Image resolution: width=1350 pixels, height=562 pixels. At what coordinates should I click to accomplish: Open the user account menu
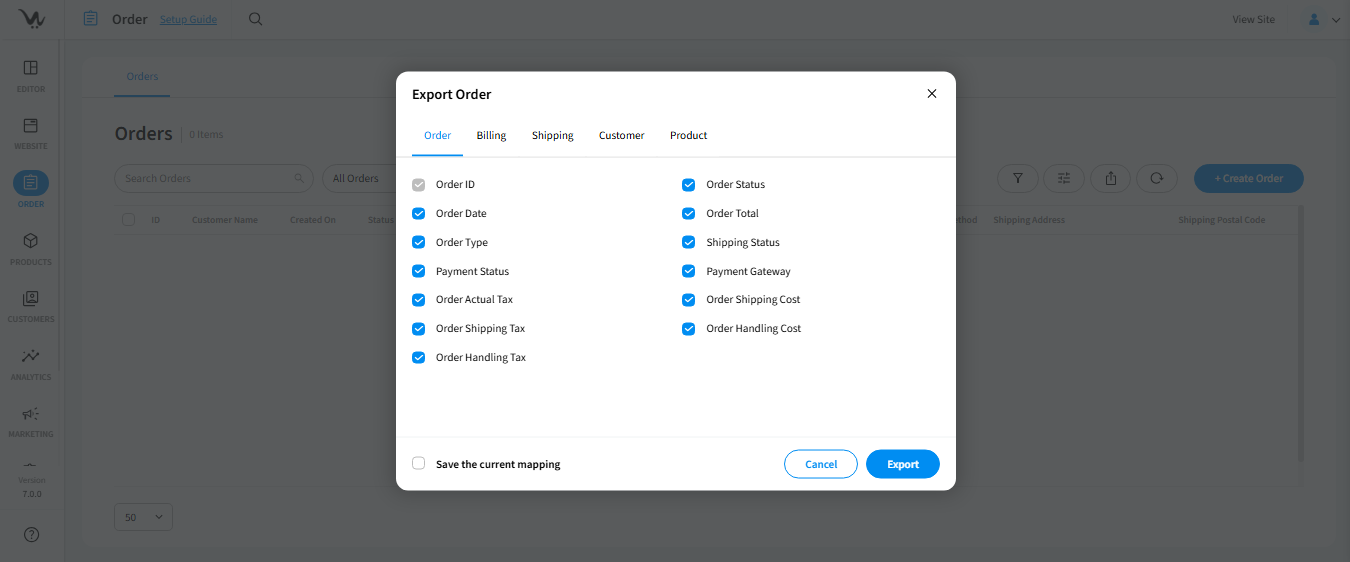click(1322, 19)
